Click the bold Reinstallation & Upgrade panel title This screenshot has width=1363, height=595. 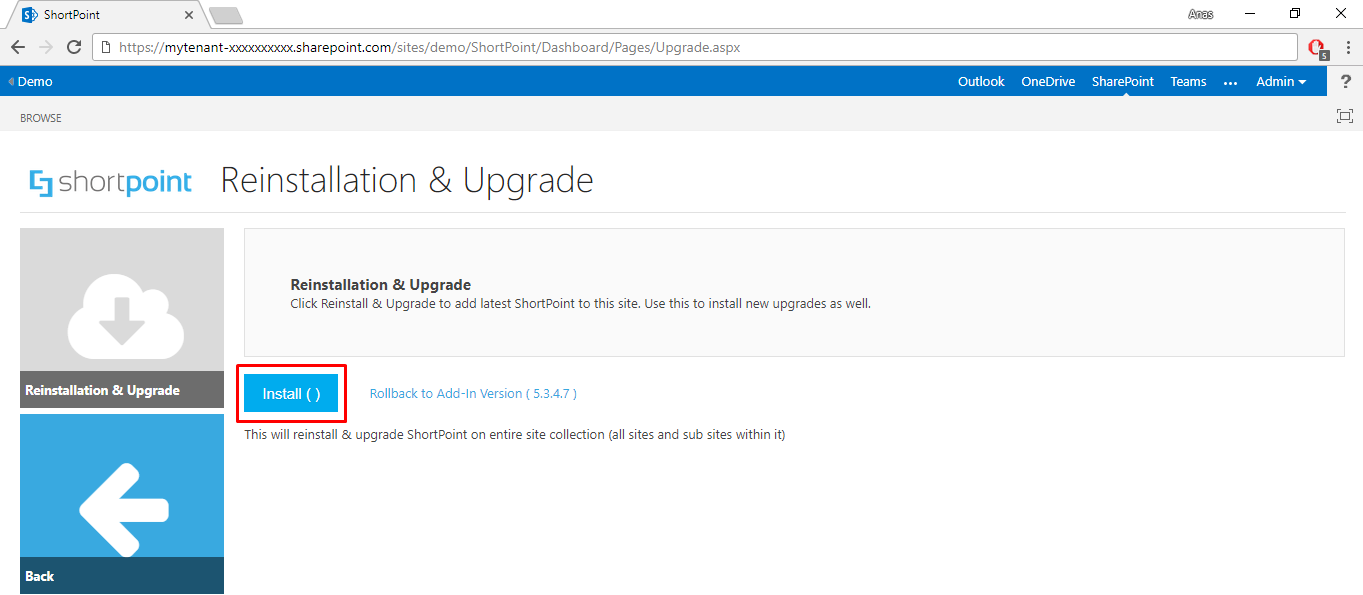(x=380, y=285)
